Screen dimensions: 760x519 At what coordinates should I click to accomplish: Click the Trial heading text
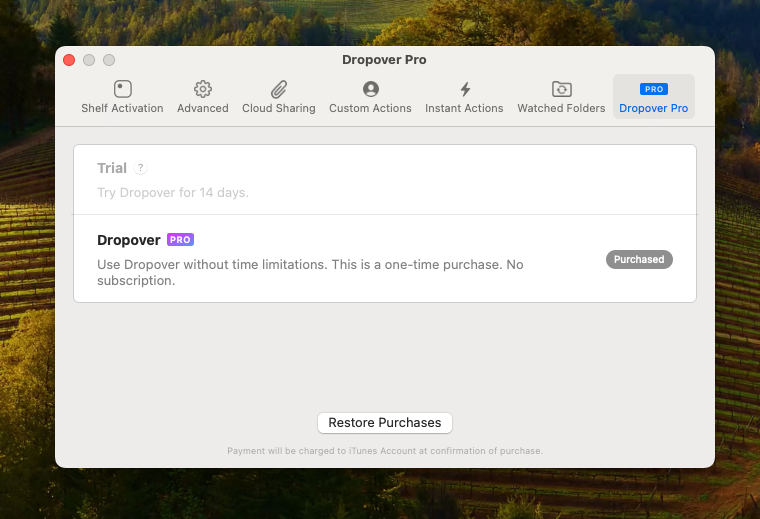pyautogui.click(x=112, y=169)
